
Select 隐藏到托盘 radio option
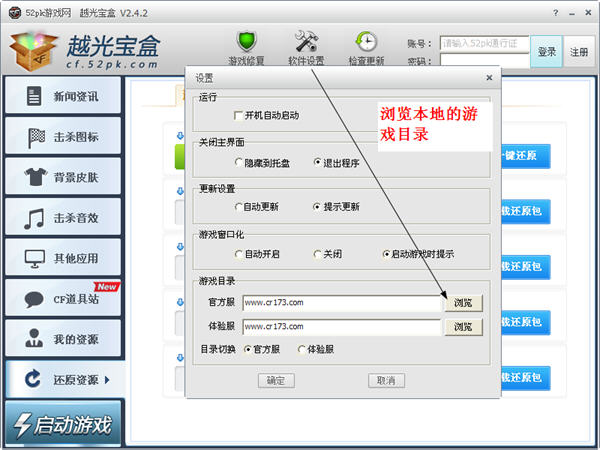[238, 162]
